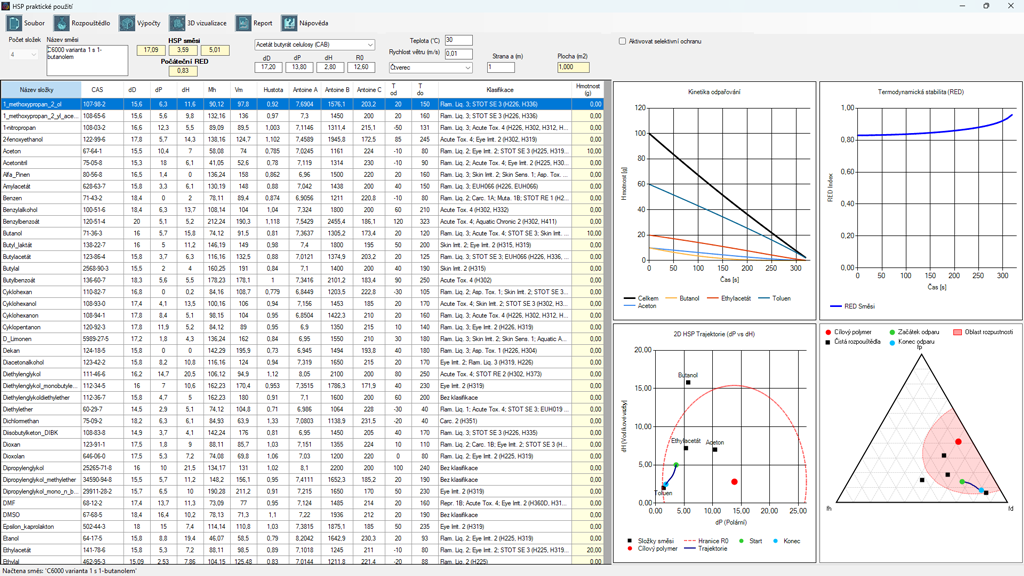
Task: Select the 1-nitropropan row
Action: [x=302, y=127]
